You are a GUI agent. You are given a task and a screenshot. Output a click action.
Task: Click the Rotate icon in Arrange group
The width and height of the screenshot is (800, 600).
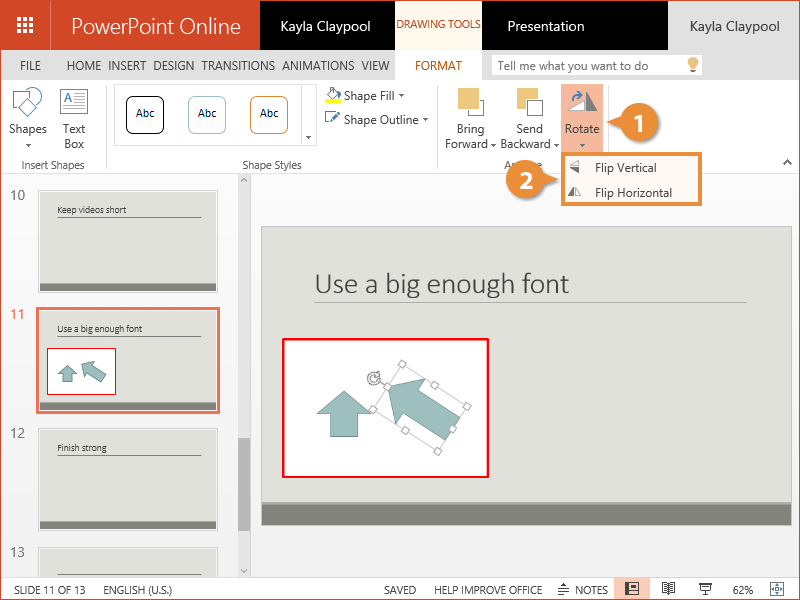[582, 103]
